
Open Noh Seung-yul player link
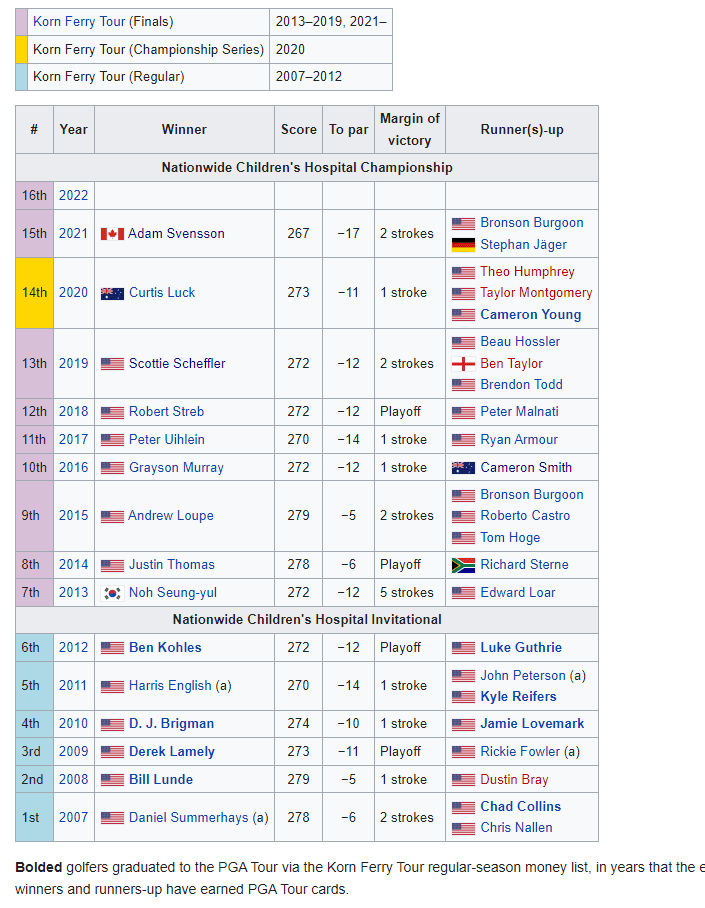point(173,592)
